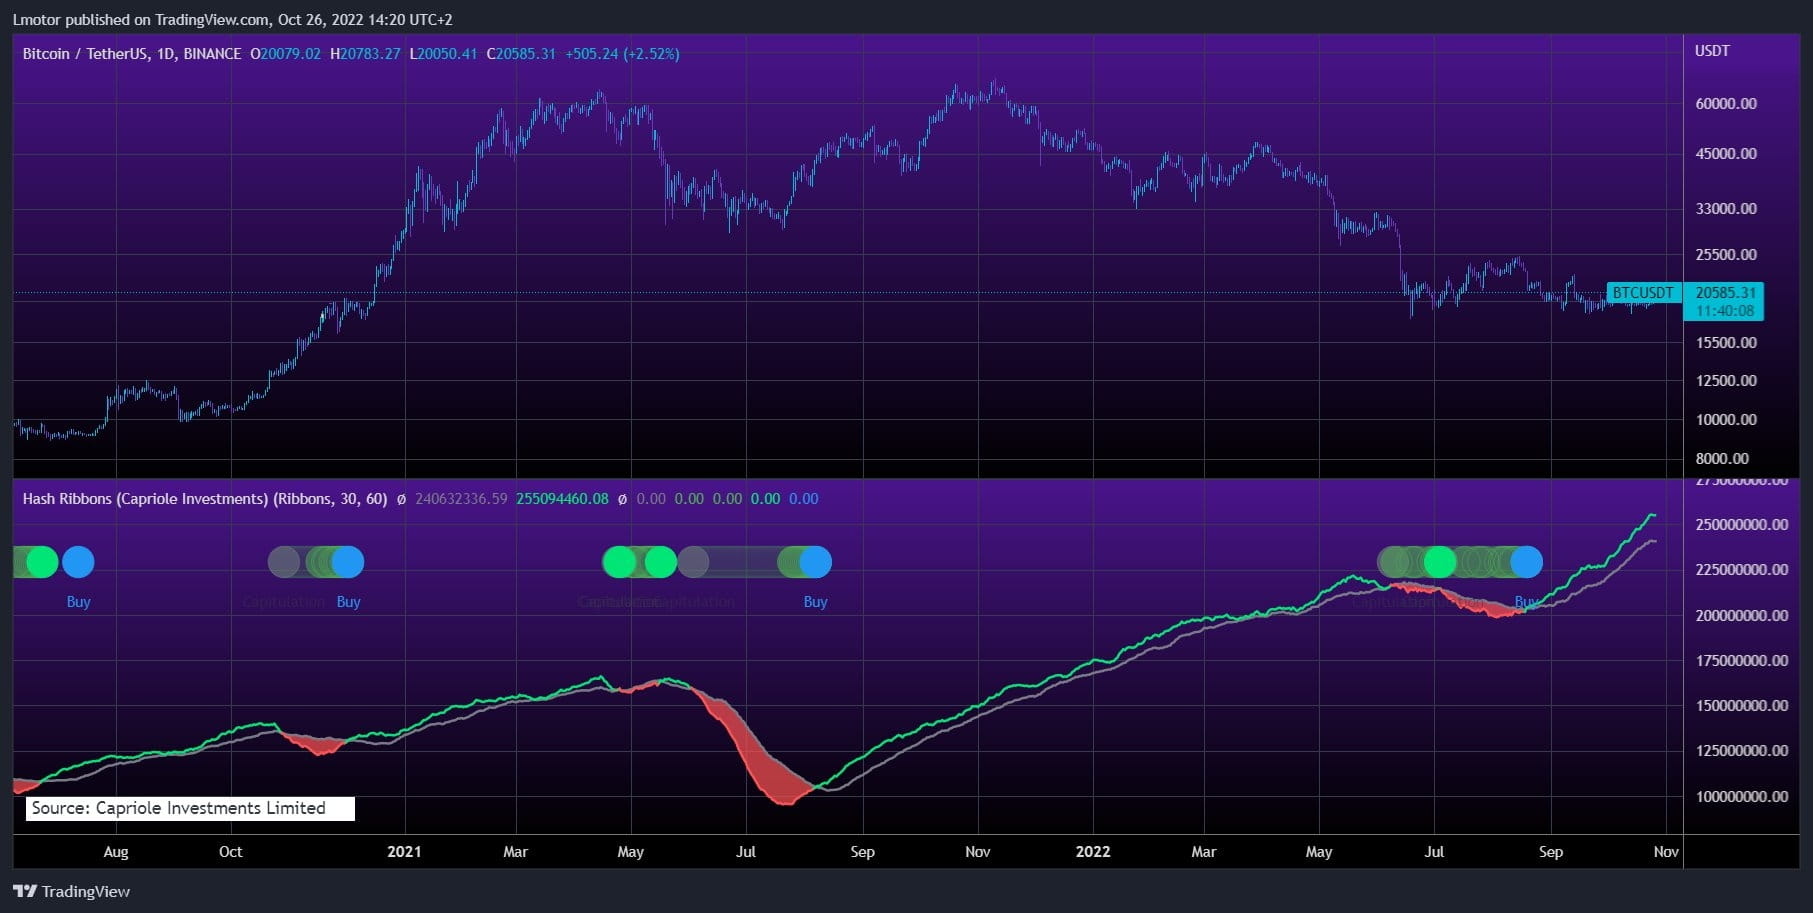Click the blue marker above the July 2022 Buy label
Viewport: 1813px width, 913px height.
1524,562
